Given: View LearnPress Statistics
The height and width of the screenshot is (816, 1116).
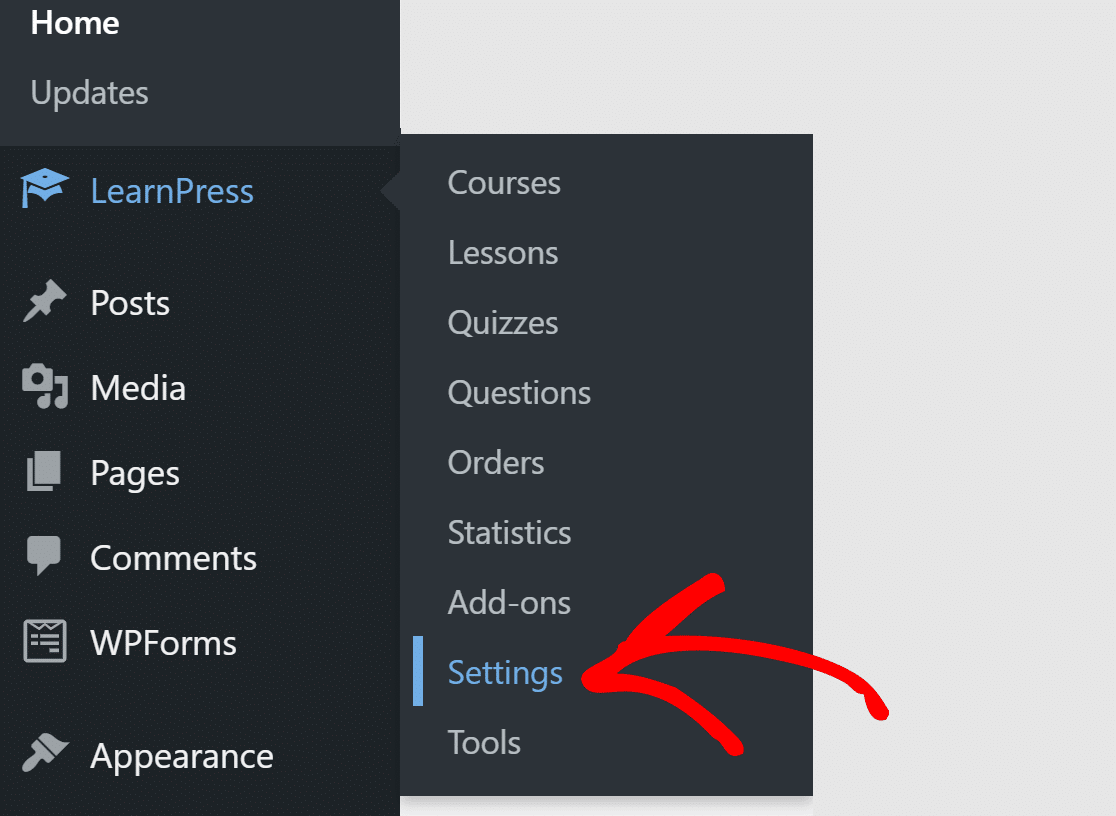Looking at the screenshot, I should [510, 532].
